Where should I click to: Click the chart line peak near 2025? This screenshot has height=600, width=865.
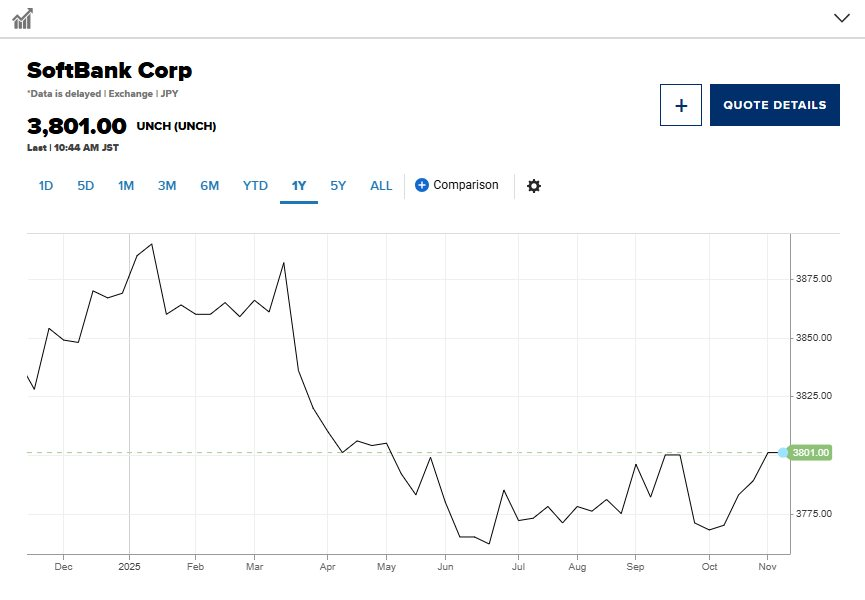151,244
